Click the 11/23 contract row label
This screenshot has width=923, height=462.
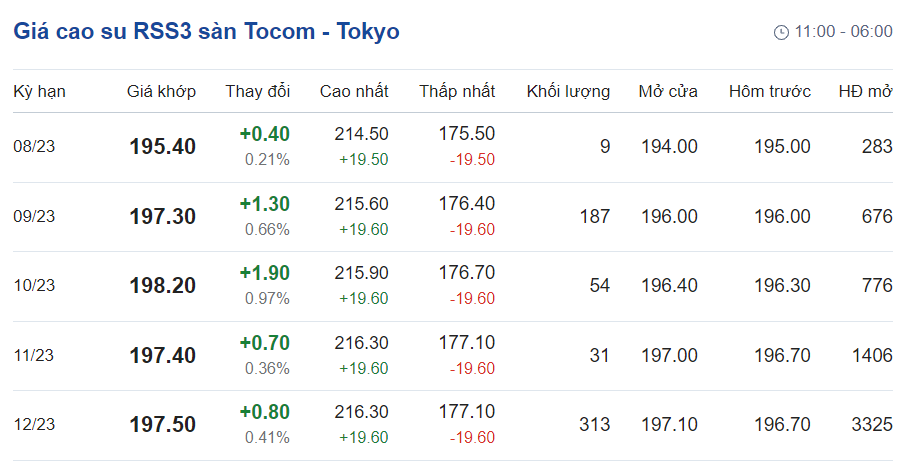coord(34,355)
